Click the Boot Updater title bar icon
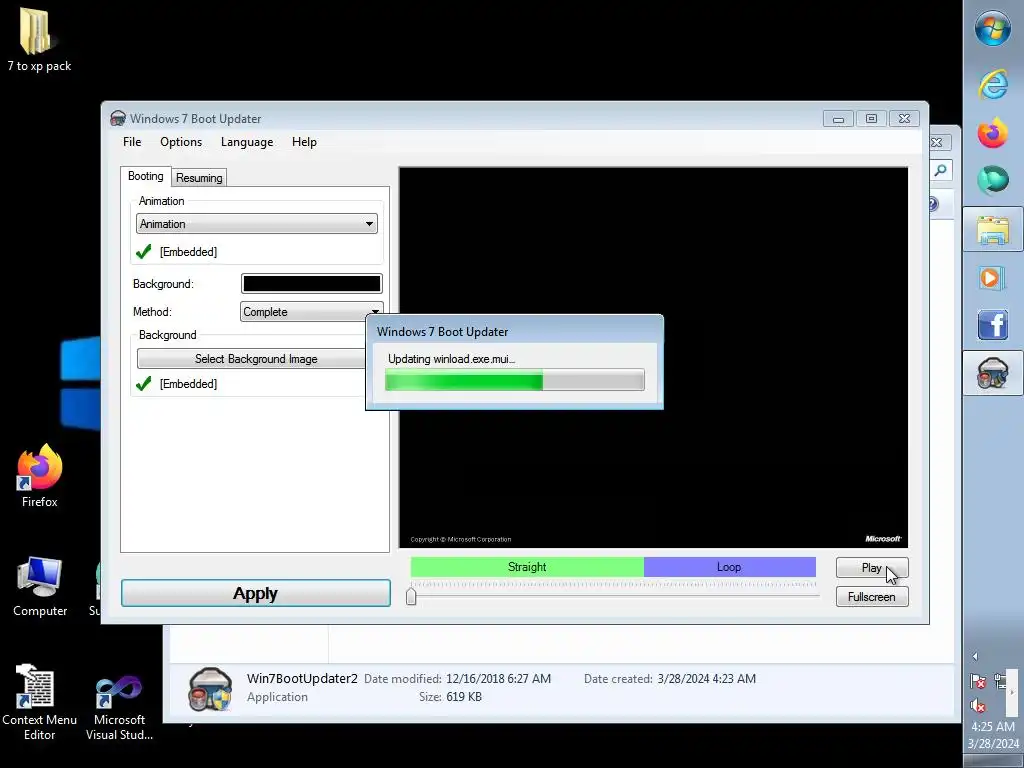This screenshot has width=1024, height=768. (118, 118)
